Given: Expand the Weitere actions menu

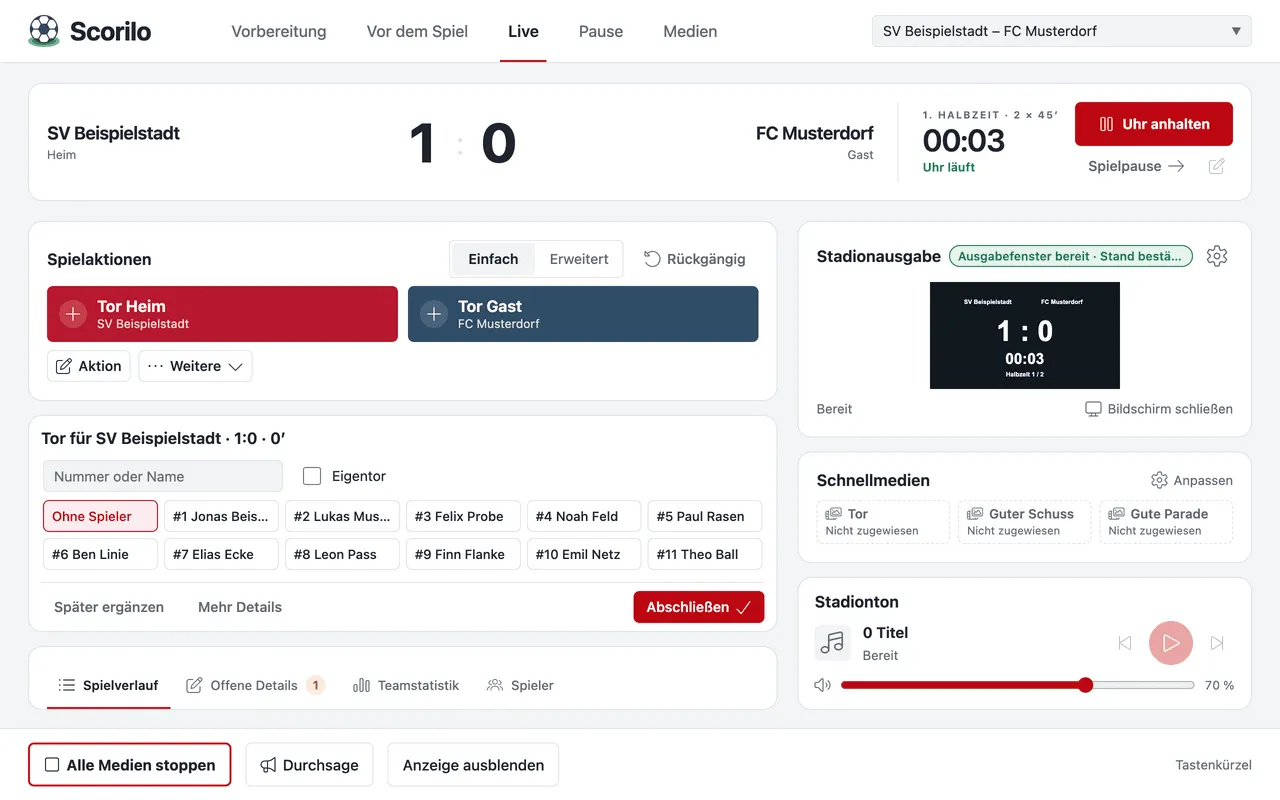Looking at the screenshot, I should (196, 366).
